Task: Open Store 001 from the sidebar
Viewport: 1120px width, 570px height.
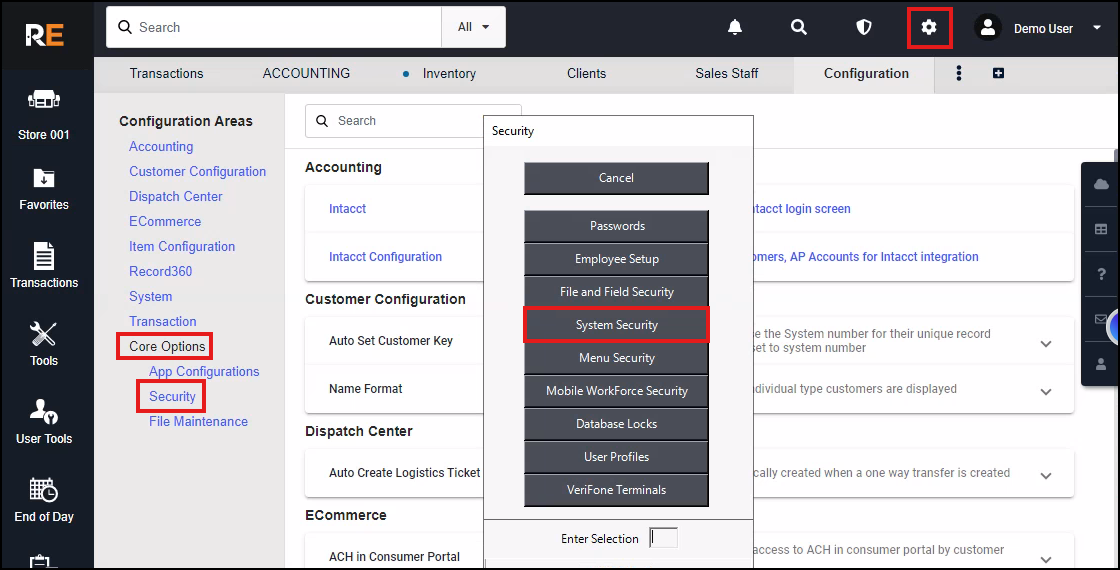Action: click(44, 113)
